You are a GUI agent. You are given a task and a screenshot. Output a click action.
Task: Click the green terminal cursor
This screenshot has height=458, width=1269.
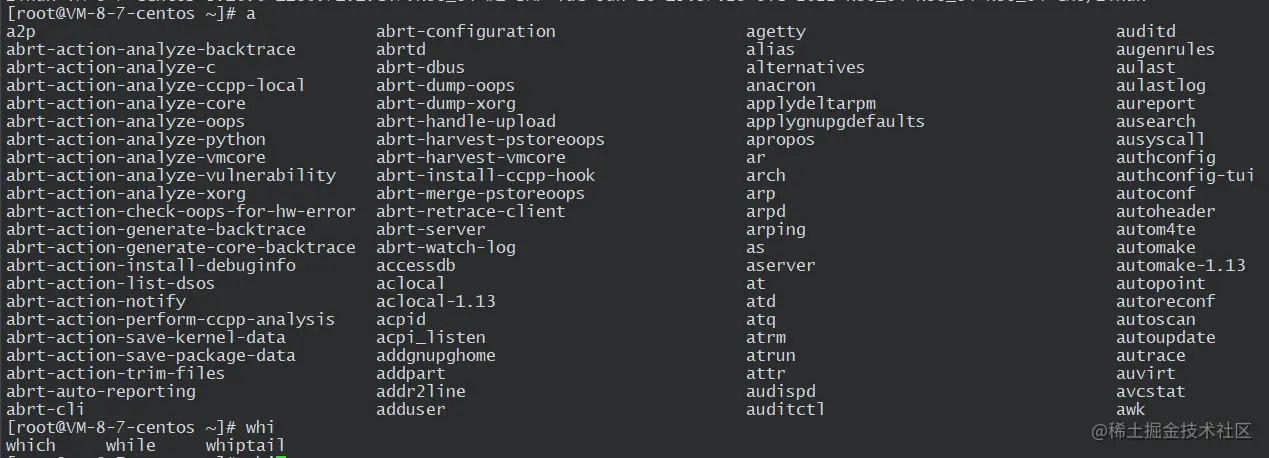282,457
